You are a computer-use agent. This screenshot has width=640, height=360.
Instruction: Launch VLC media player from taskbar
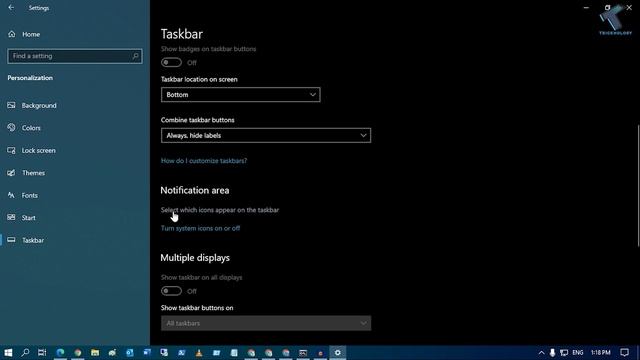199,353
